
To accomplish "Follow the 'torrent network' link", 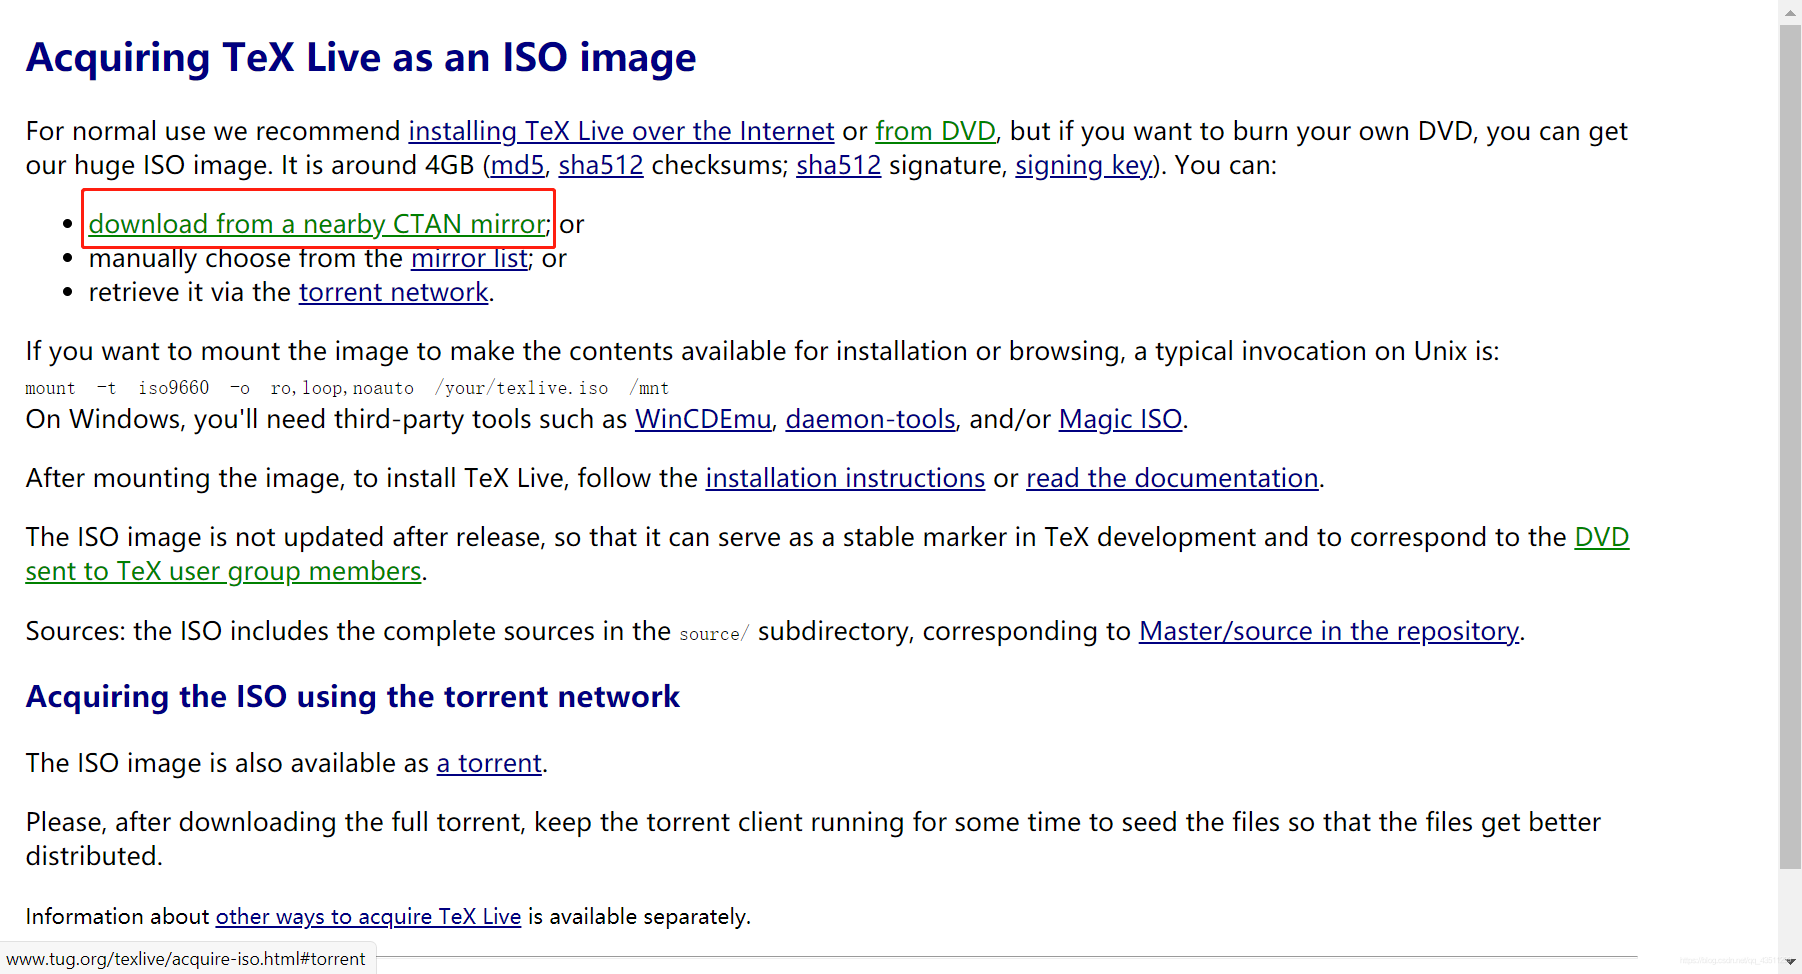I will 394,292.
